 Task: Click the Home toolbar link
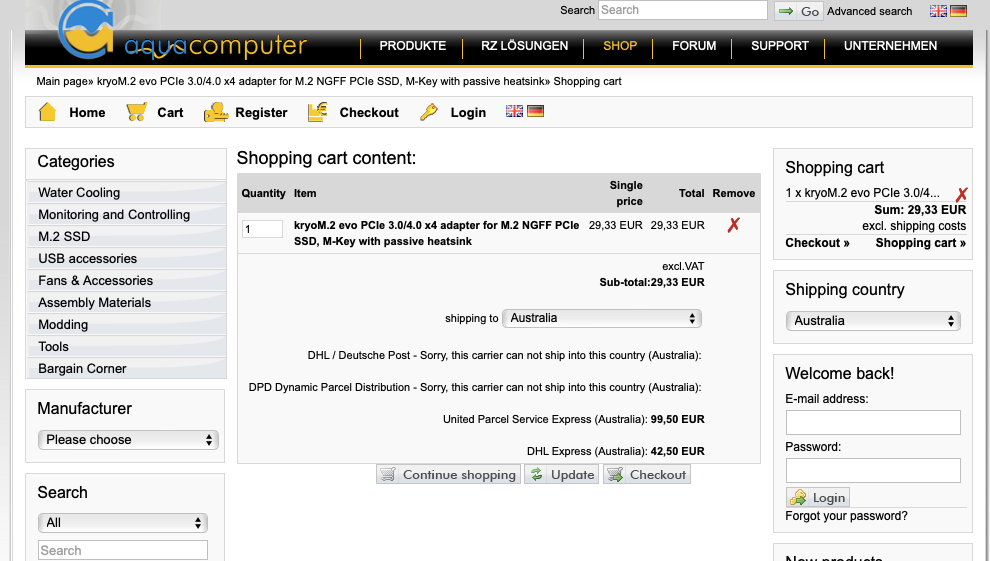click(x=87, y=112)
